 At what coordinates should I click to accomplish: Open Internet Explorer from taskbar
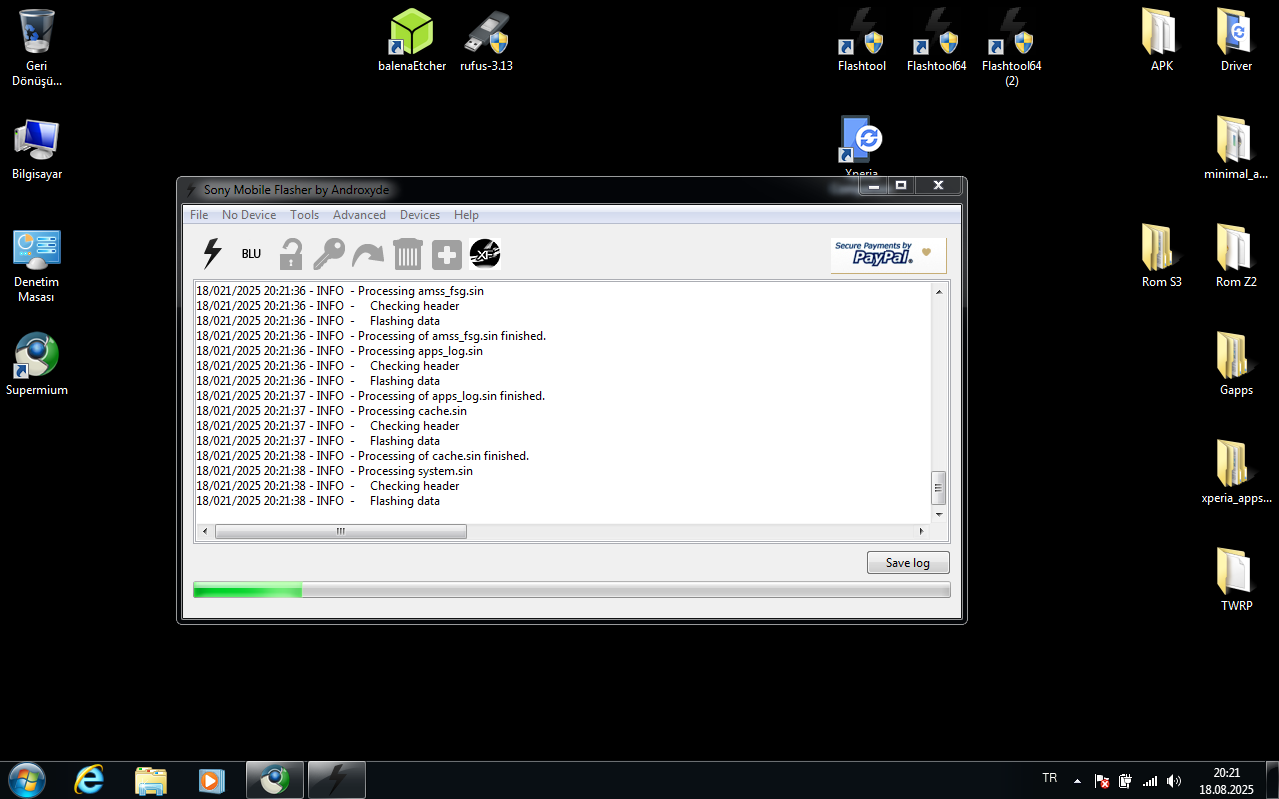(89, 780)
